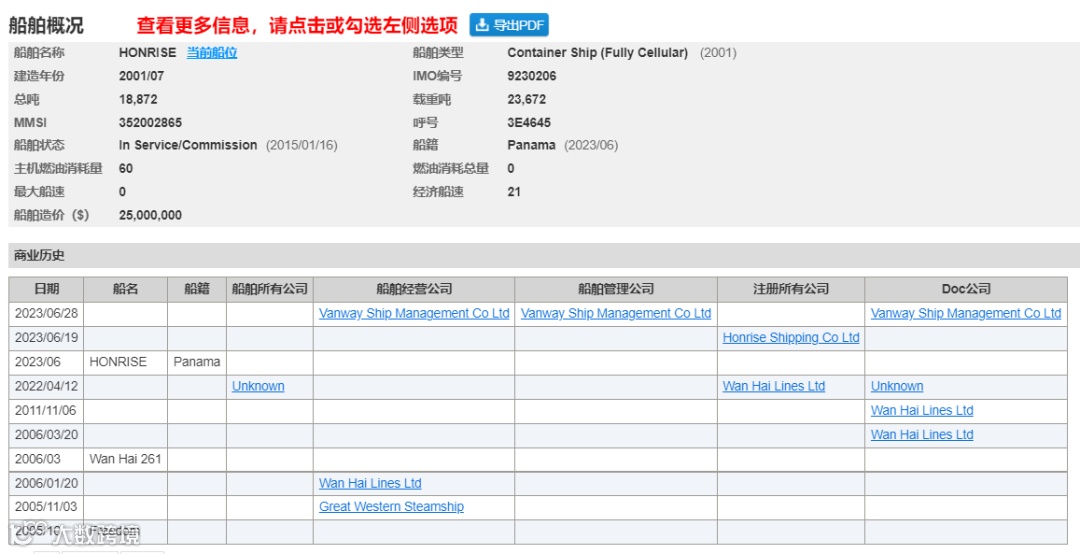Click the 船舶管理公司 column header

tap(616, 289)
